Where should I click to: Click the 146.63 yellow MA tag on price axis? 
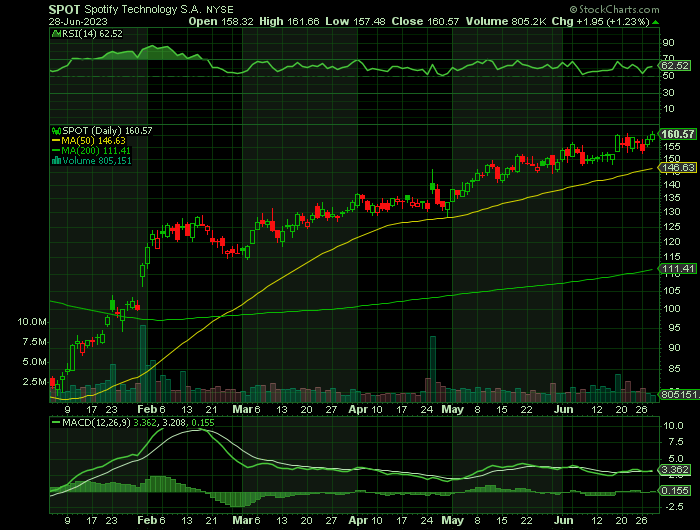[x=678, y=167]
